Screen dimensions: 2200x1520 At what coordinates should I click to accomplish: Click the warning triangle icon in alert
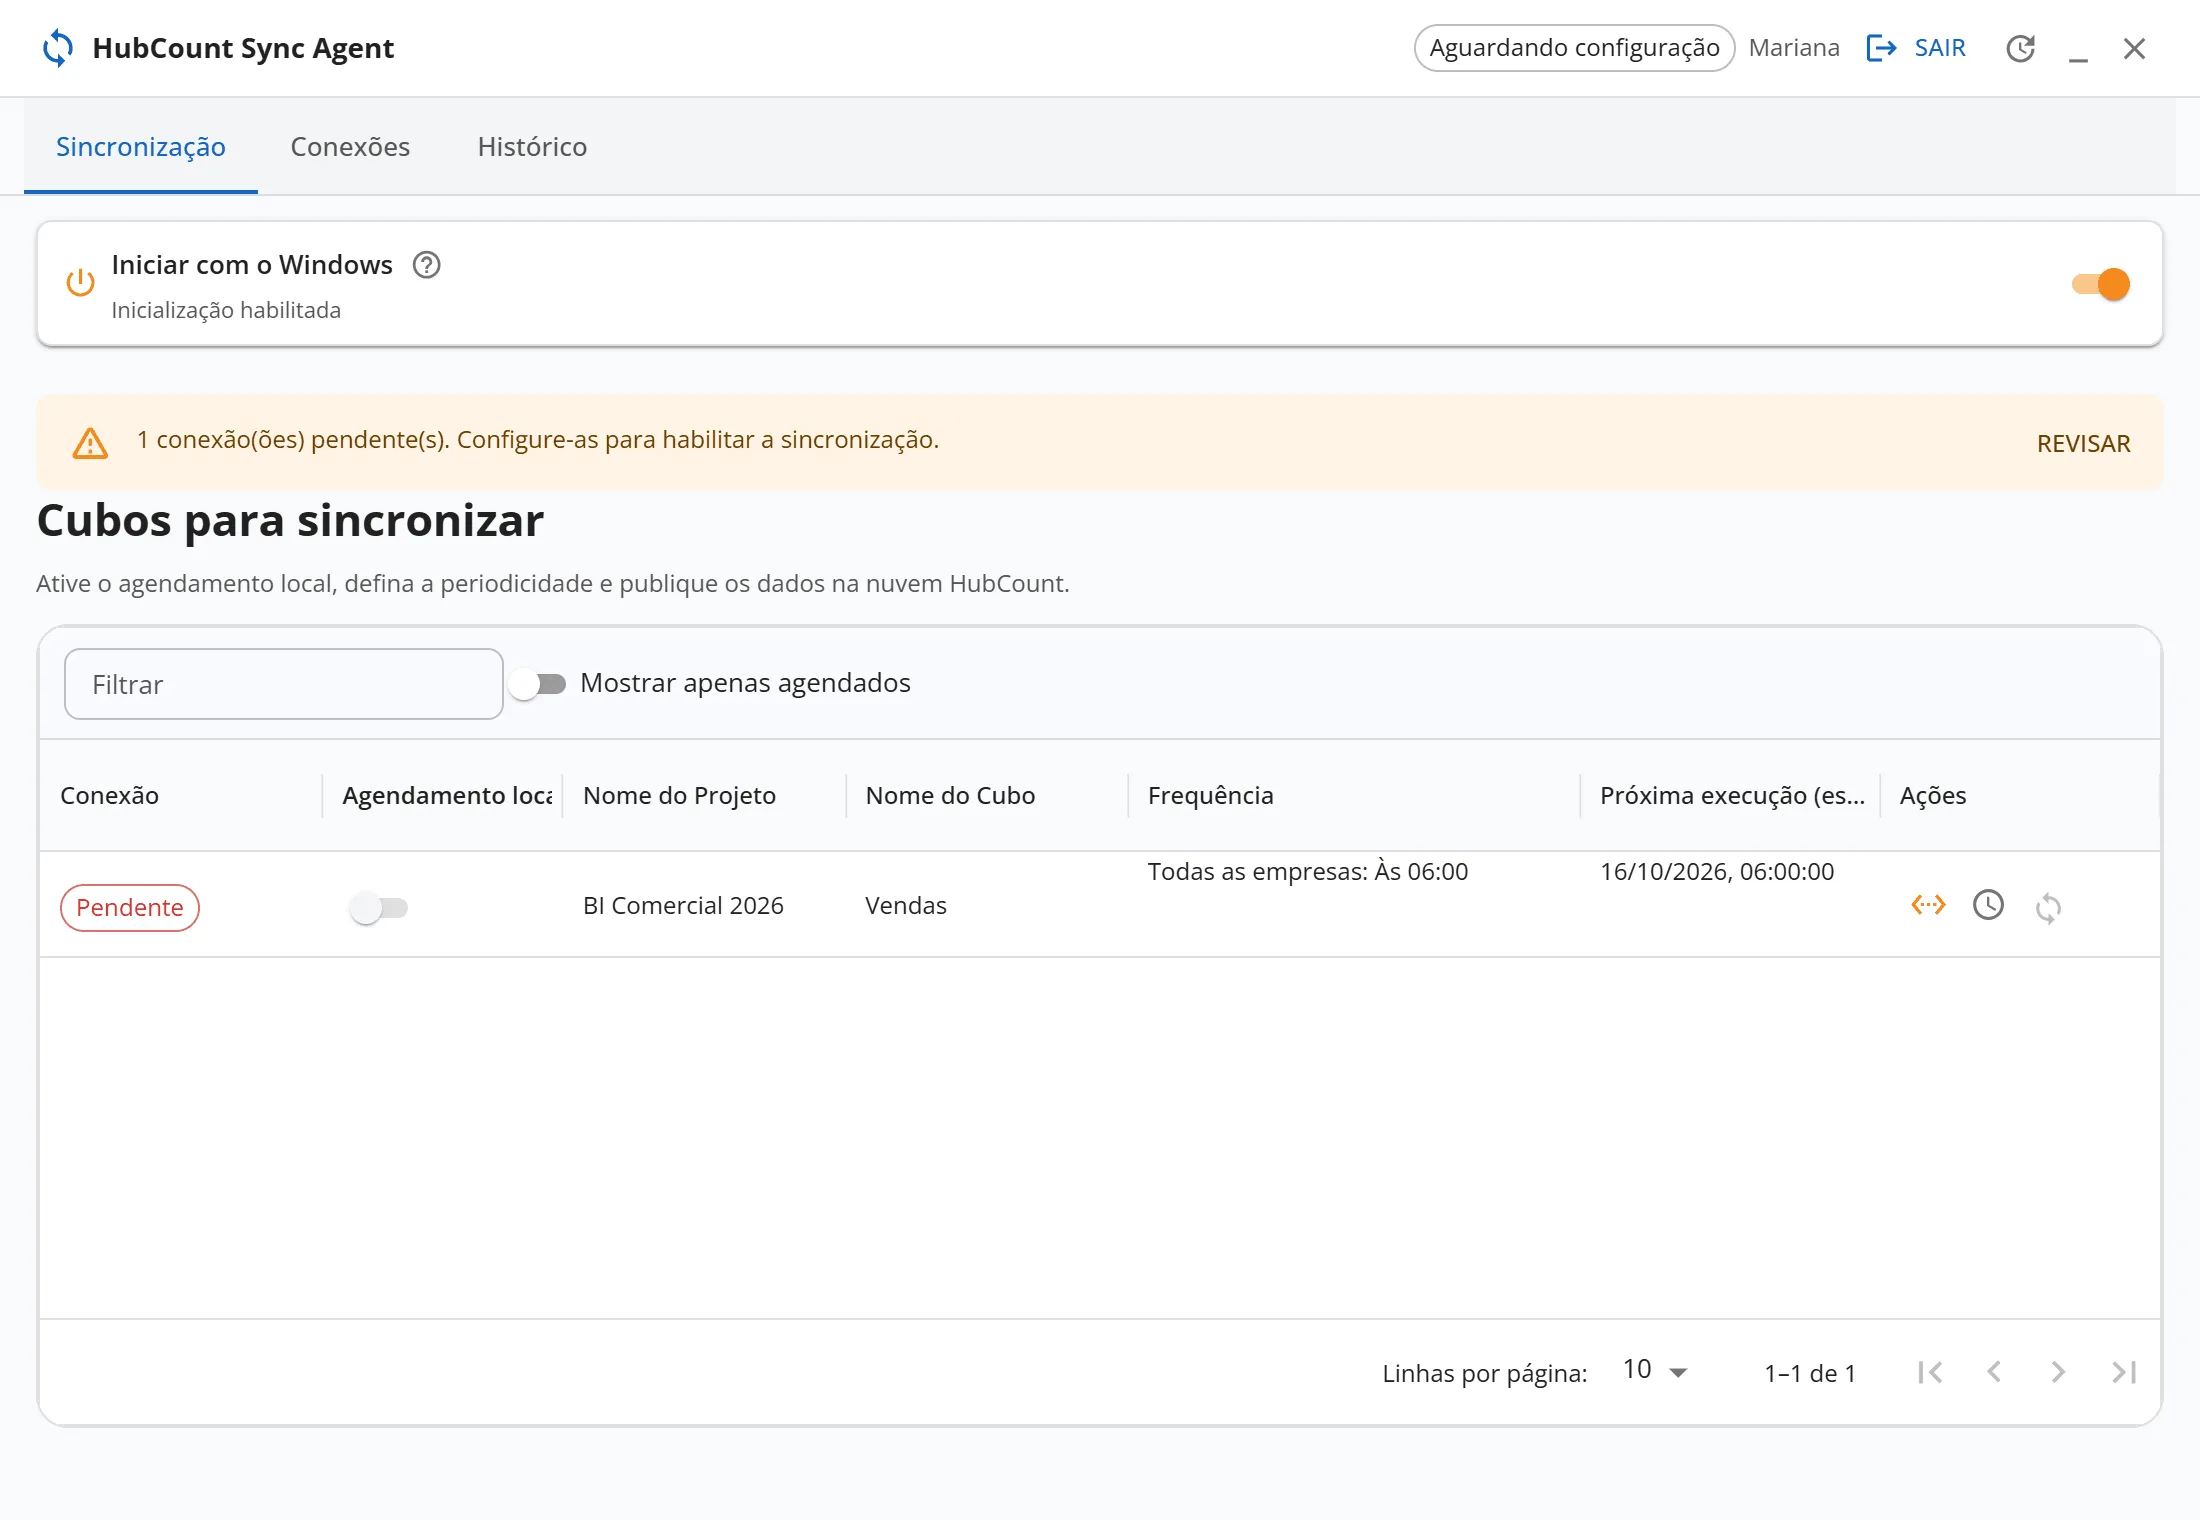90,442
